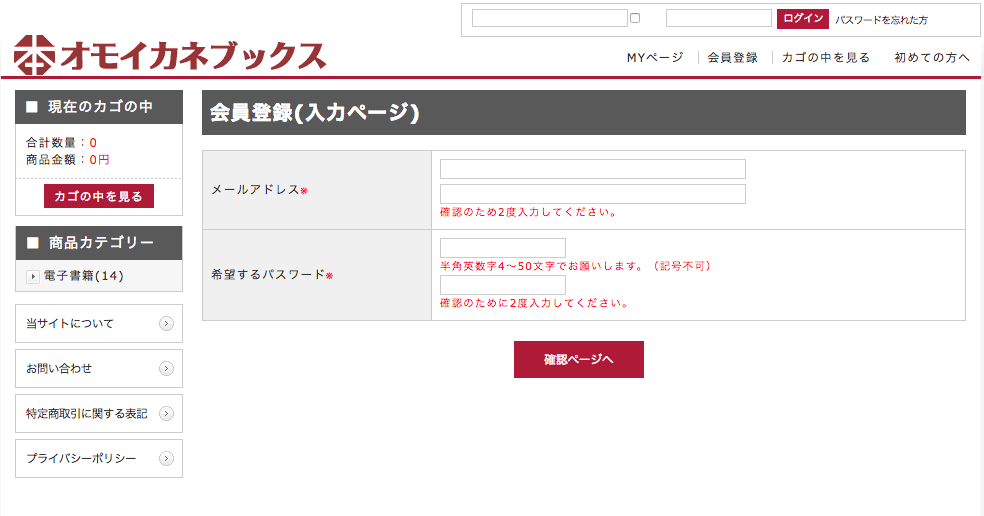Submit form with 確認ページへ button
The width and height of the screenshot is (984, 516).
(578, 359)
